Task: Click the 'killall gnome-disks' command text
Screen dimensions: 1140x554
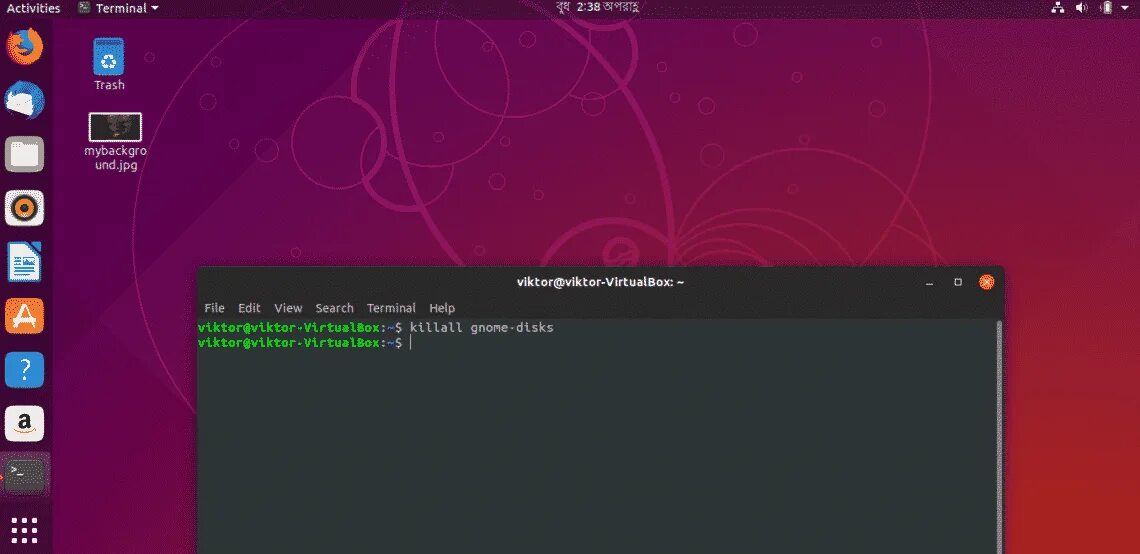Action: click(x=481, y=328)
